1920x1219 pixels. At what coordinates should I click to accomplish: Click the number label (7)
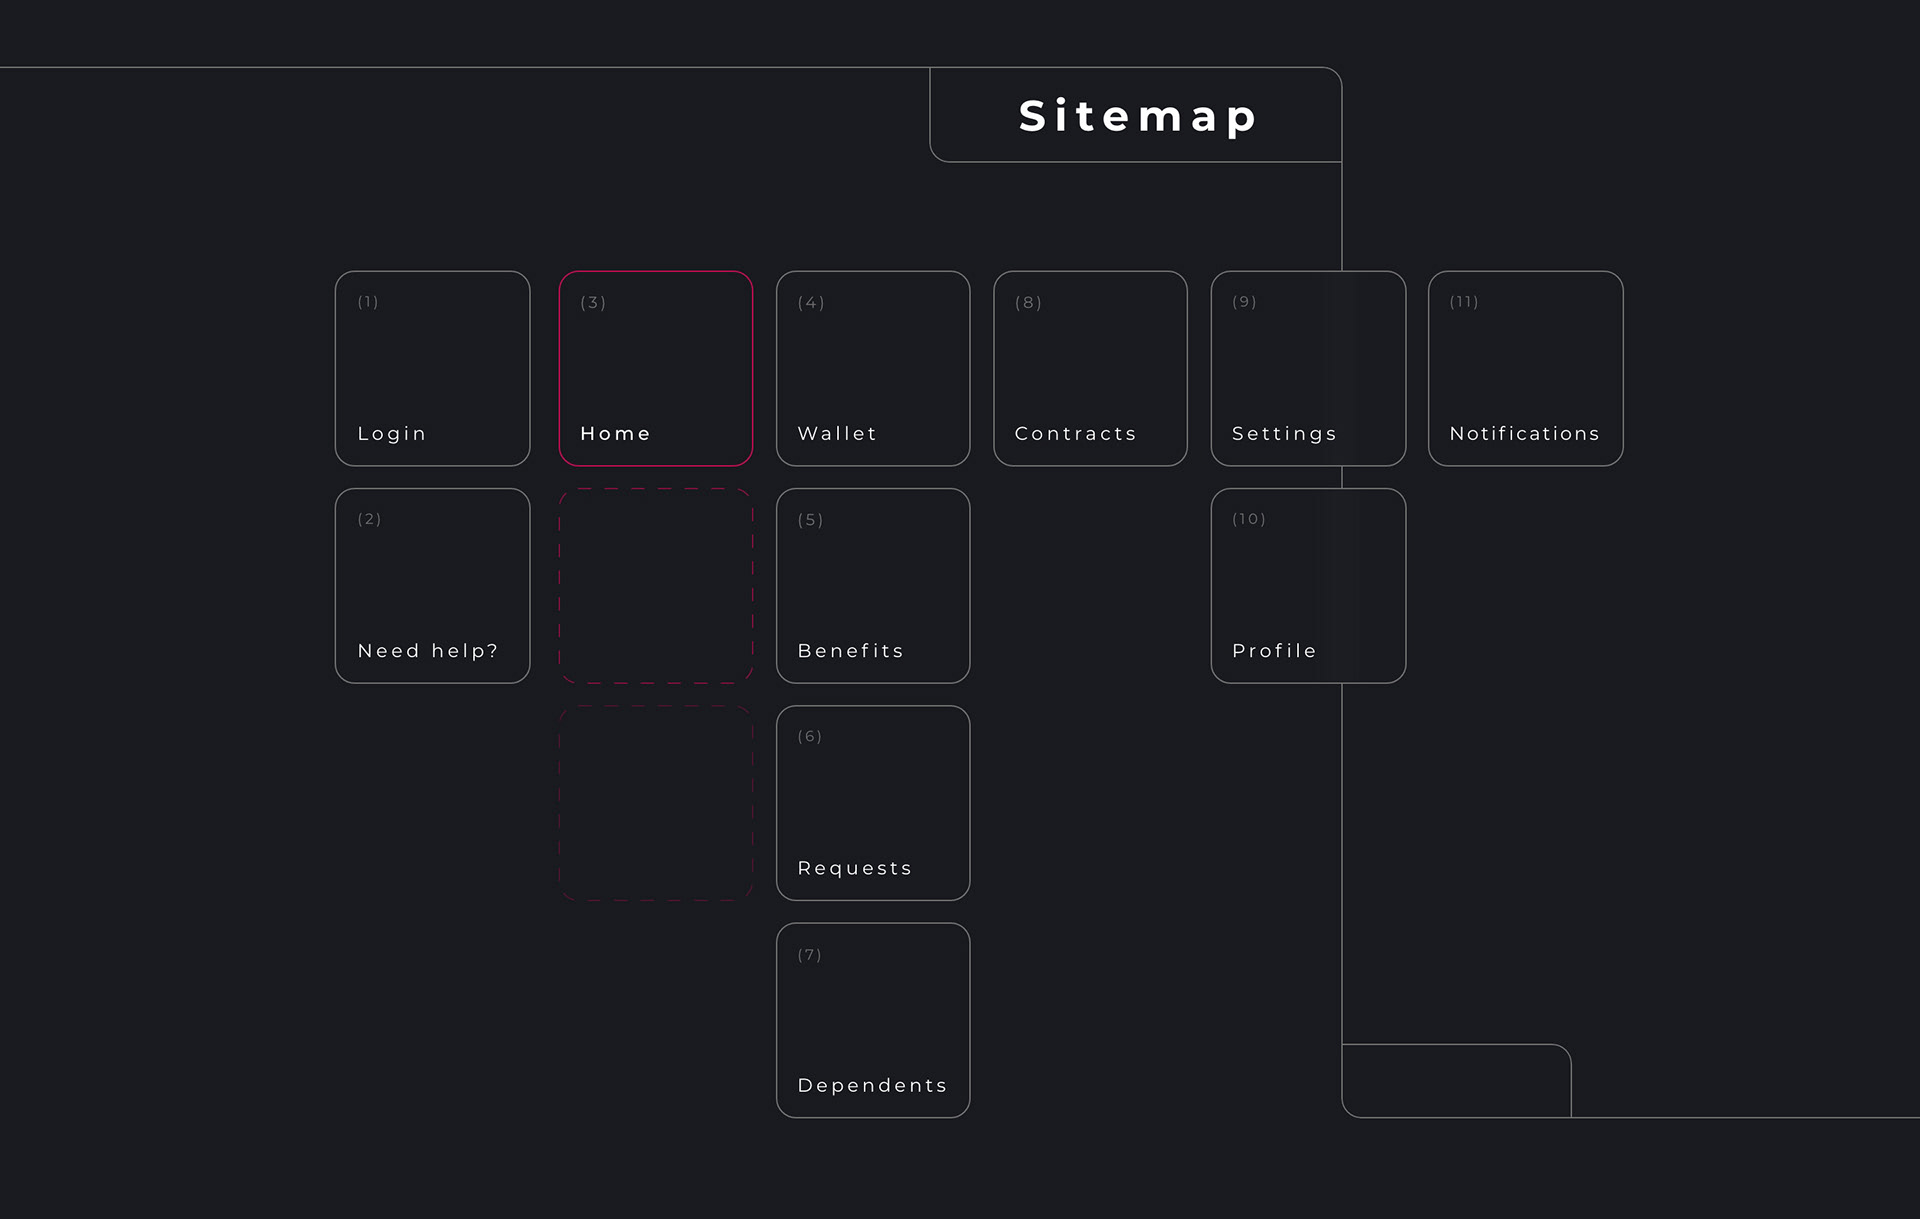809,955
